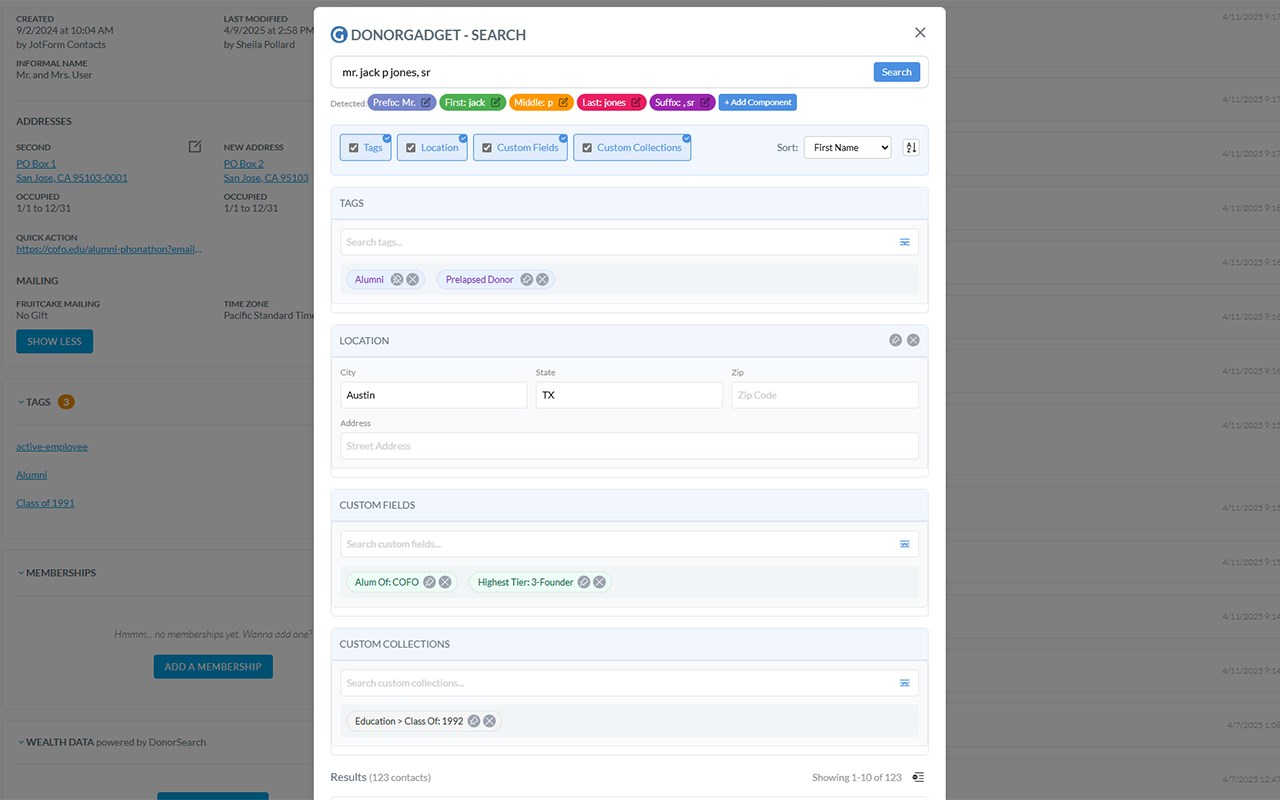
Task: Toggle sort order direction icon
Action: click(911, 147)
